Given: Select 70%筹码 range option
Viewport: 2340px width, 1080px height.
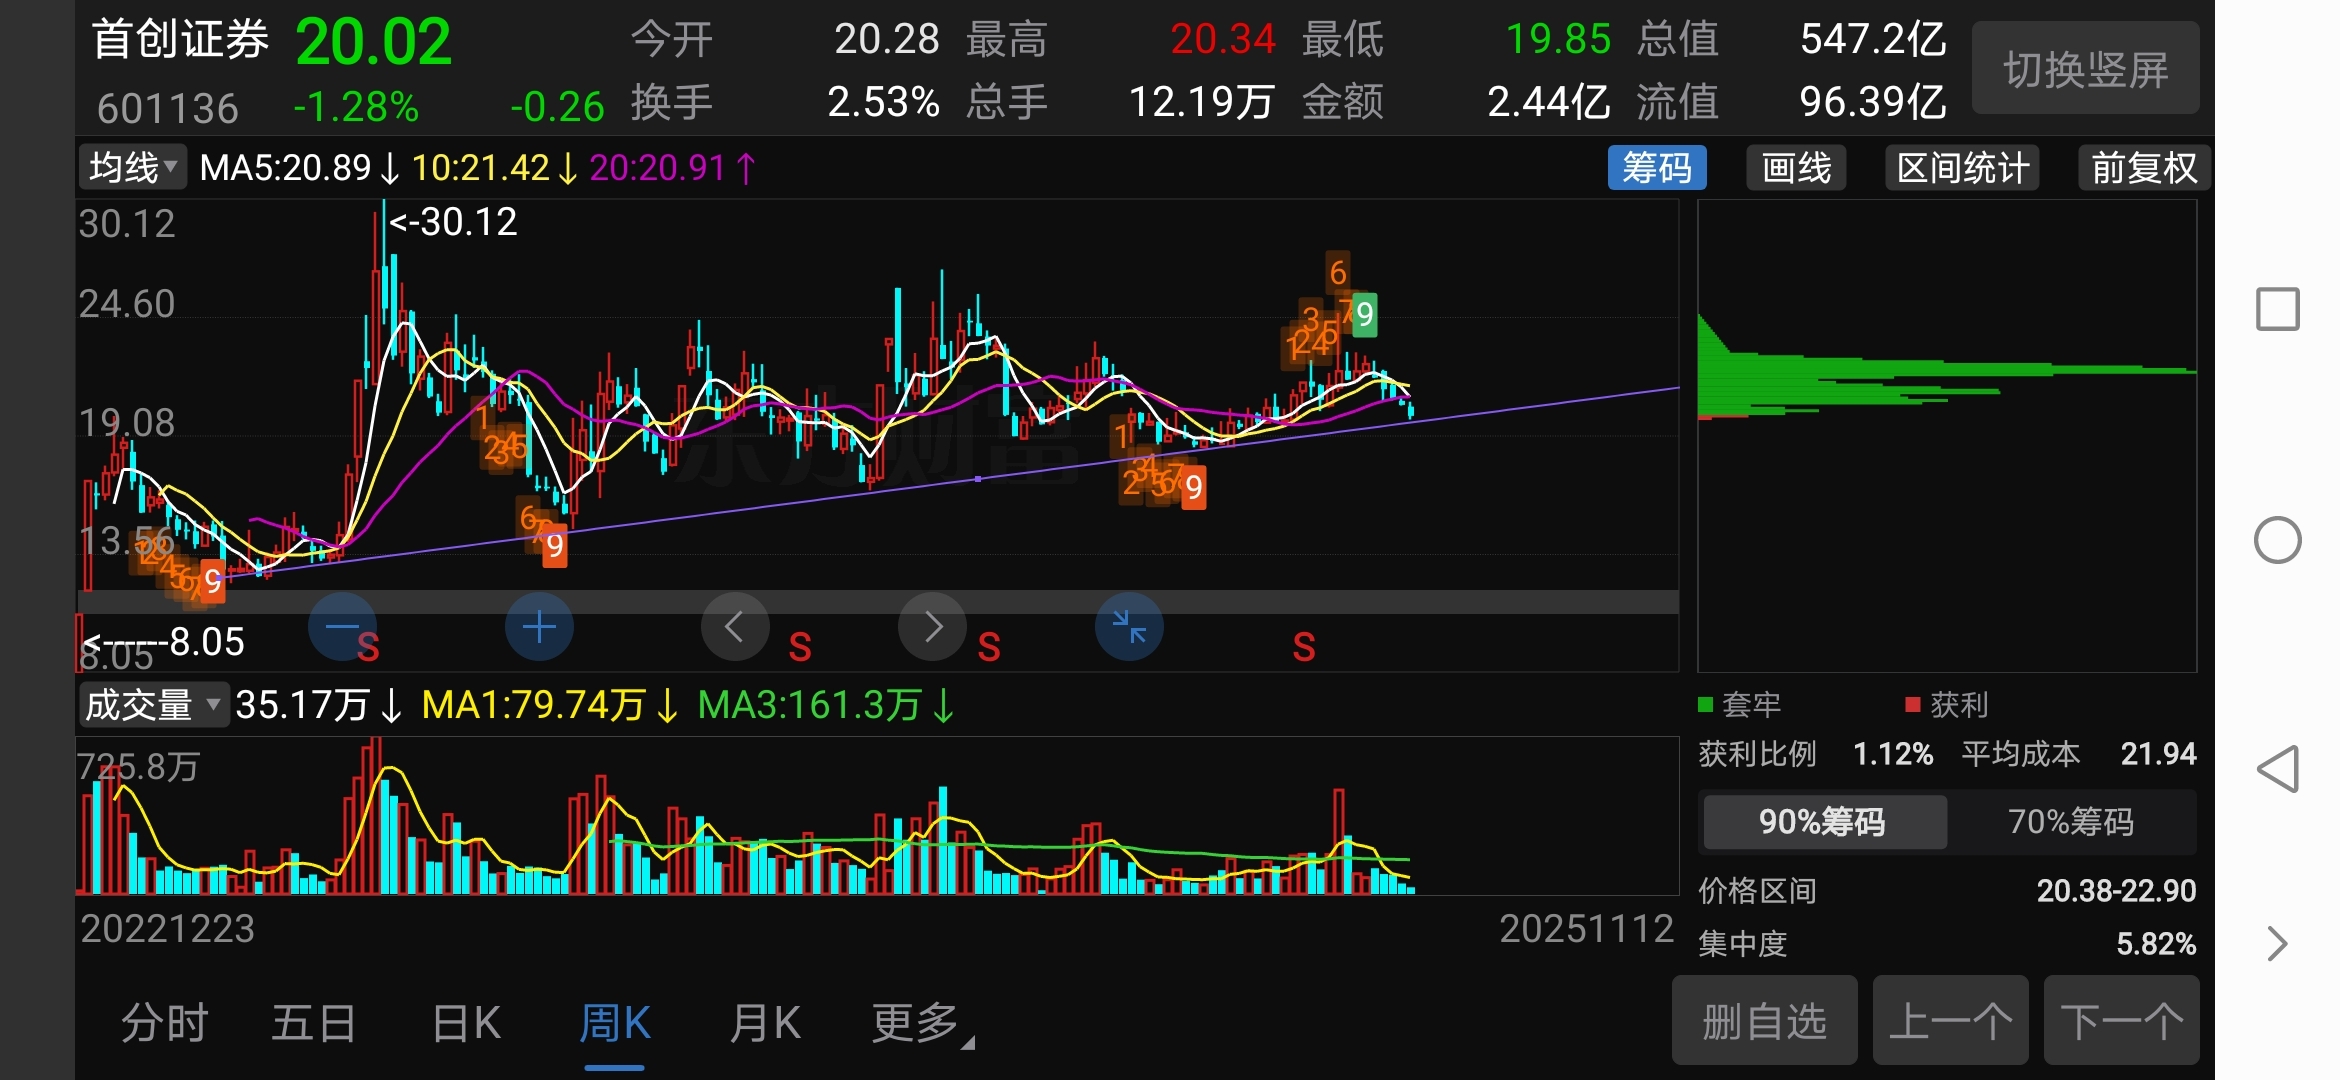Looking at the screenshot, I should point(2070,822).
